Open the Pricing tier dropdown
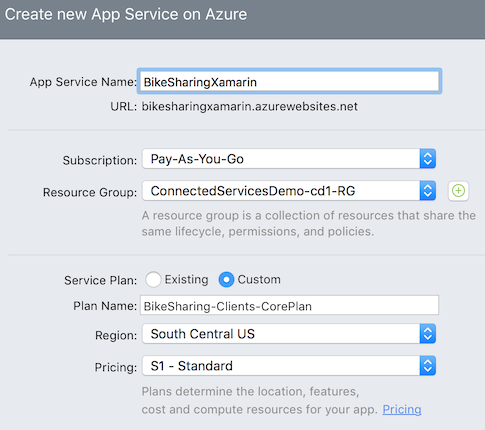Screen dimensions: 485x430 coord(289,366)
